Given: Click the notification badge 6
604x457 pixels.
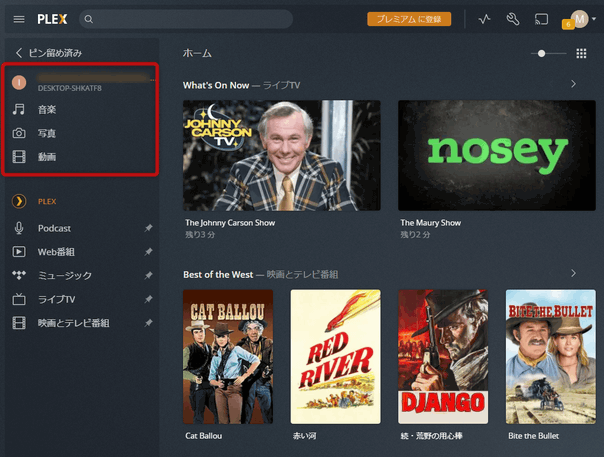Looking at the screenshot, I should coord(568,25).
